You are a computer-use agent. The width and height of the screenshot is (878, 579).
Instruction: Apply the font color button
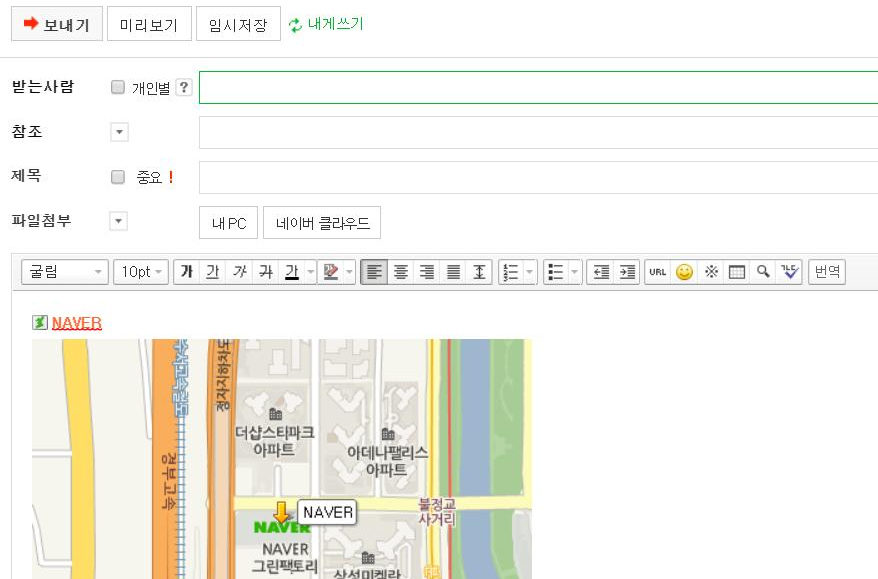[x=292, y=272]
